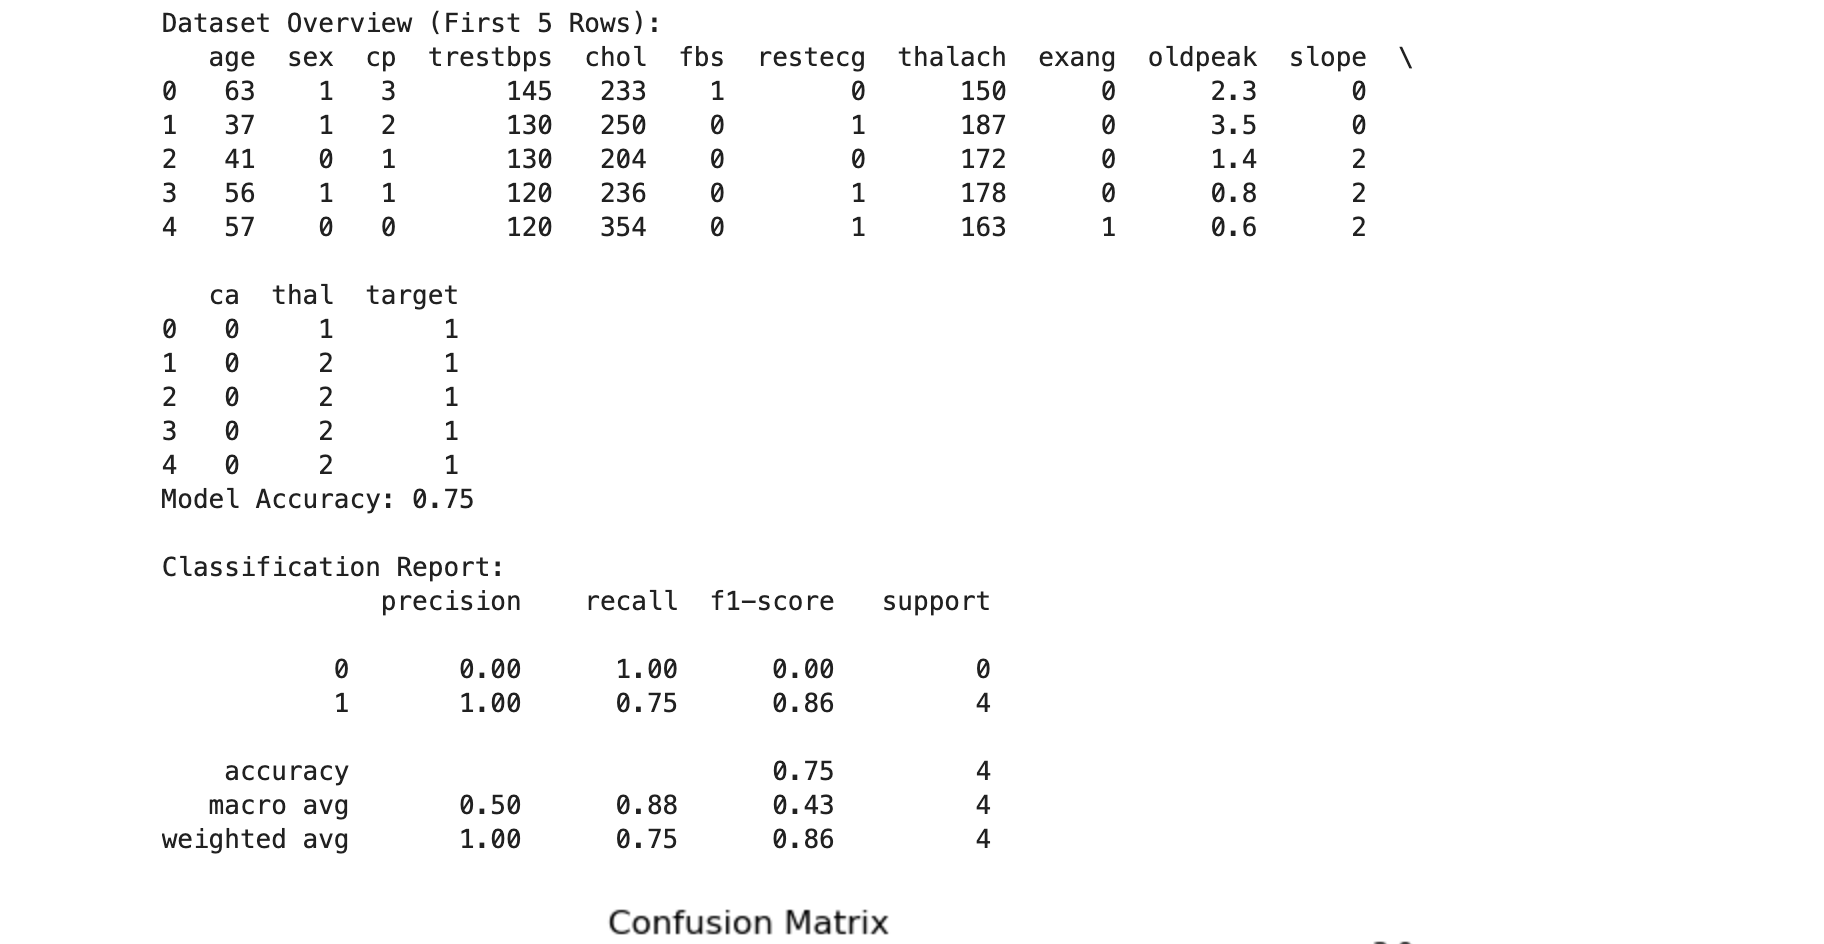Select the thalach value 187

coord(983,125)
